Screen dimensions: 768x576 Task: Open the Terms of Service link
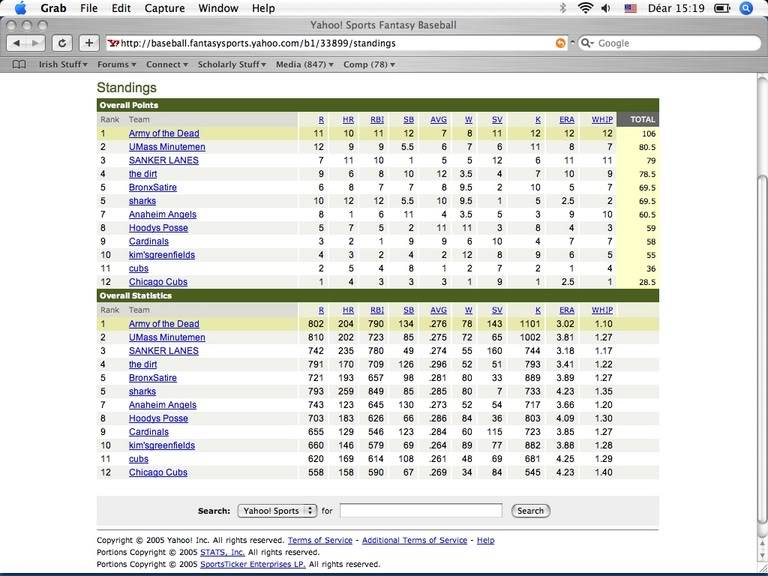pyautogui.click(x=320, y=540)
